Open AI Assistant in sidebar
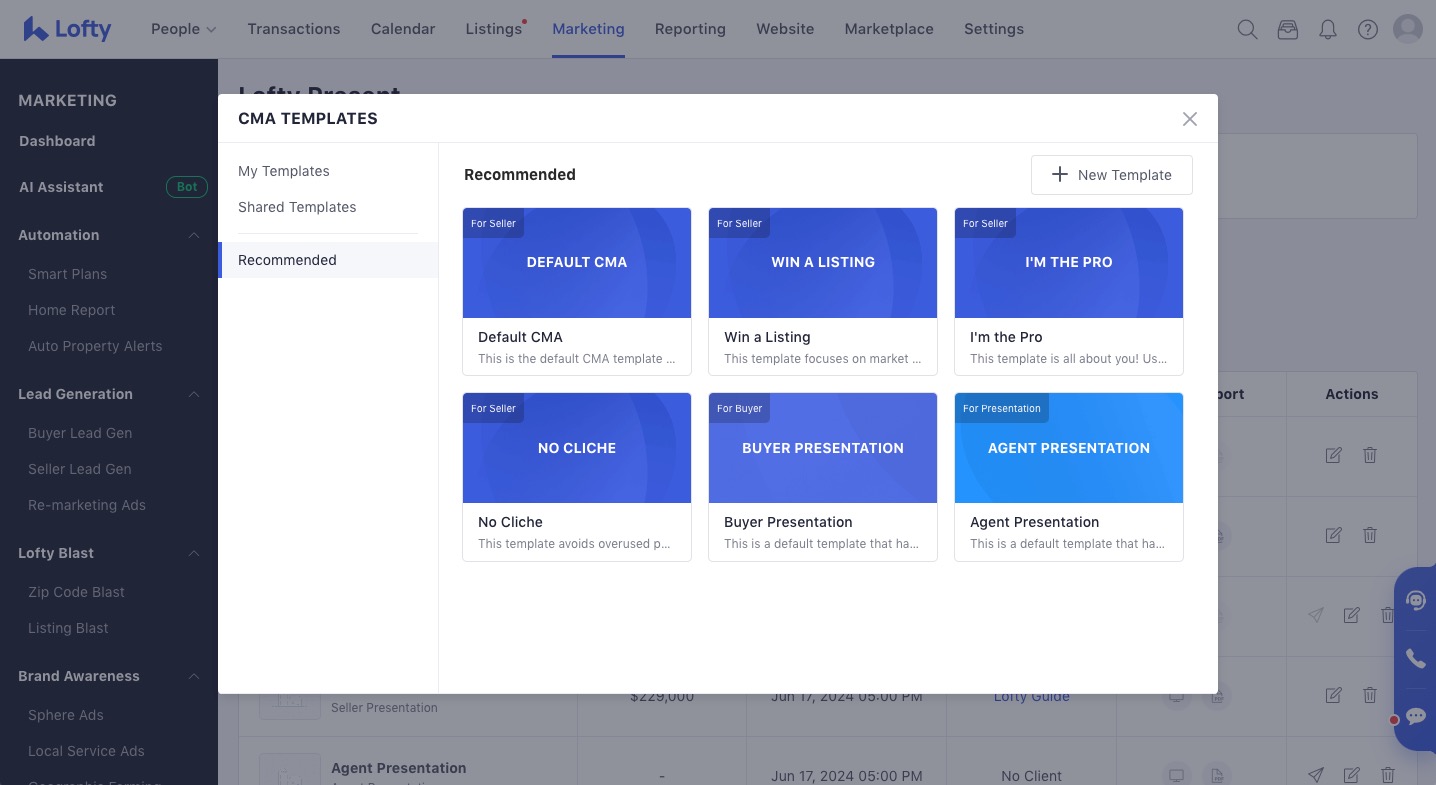The image size is (1436, 785). coord(61,187)
